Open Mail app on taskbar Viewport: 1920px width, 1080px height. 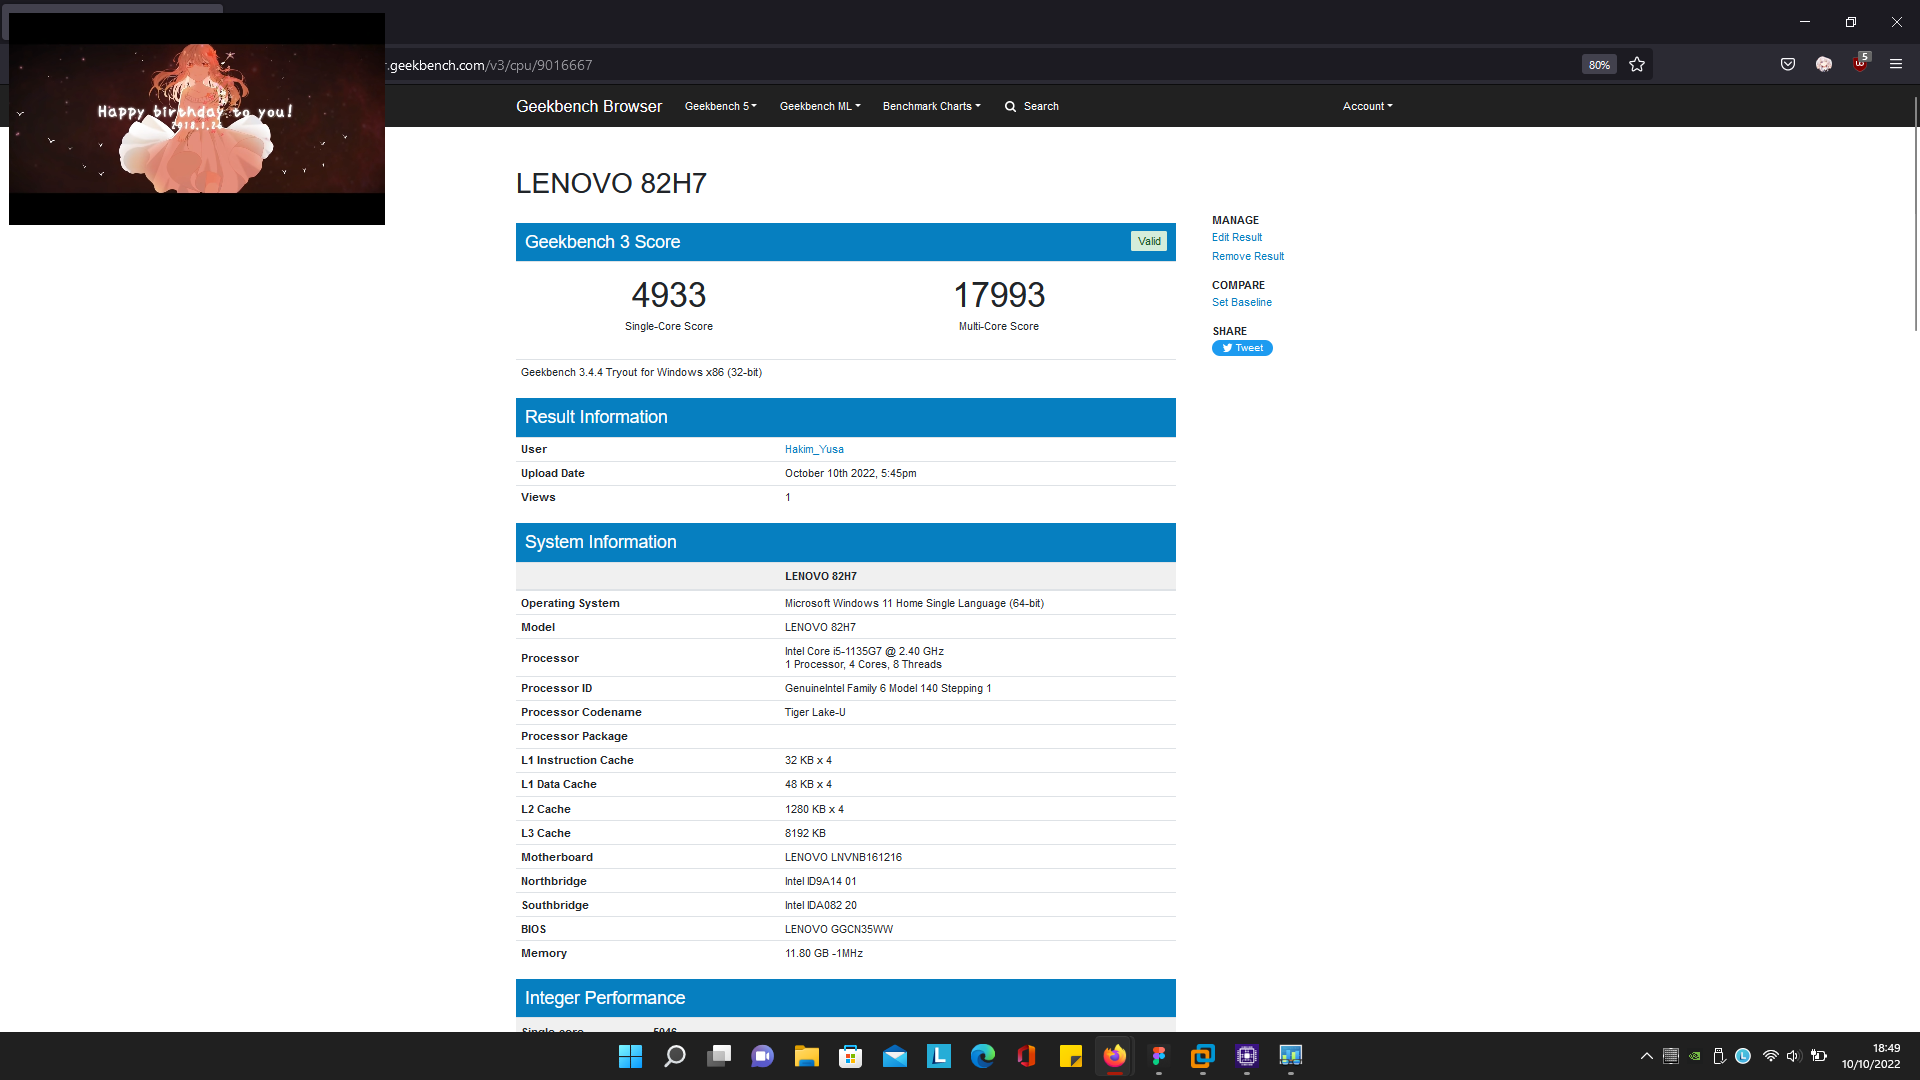895,1056
